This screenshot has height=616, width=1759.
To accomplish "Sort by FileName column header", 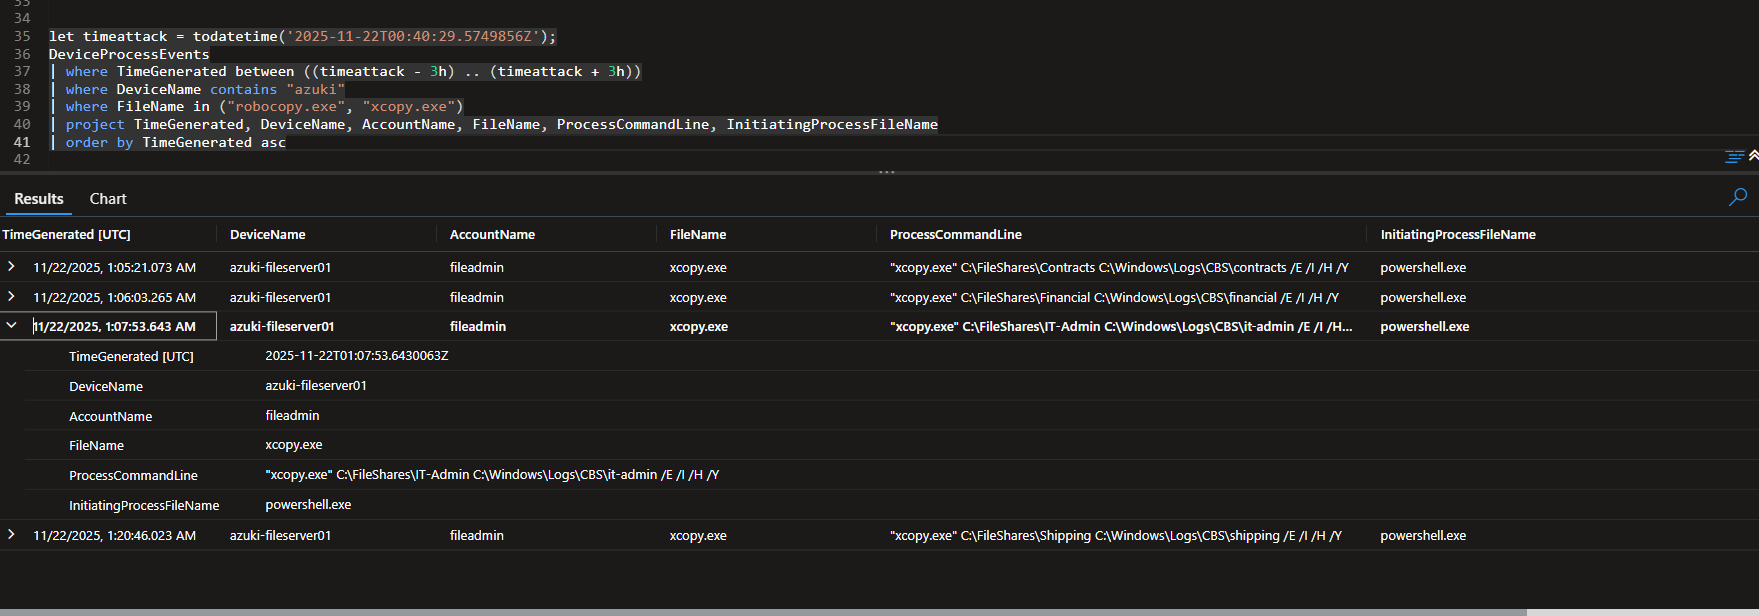I will (x=698, y=234).
